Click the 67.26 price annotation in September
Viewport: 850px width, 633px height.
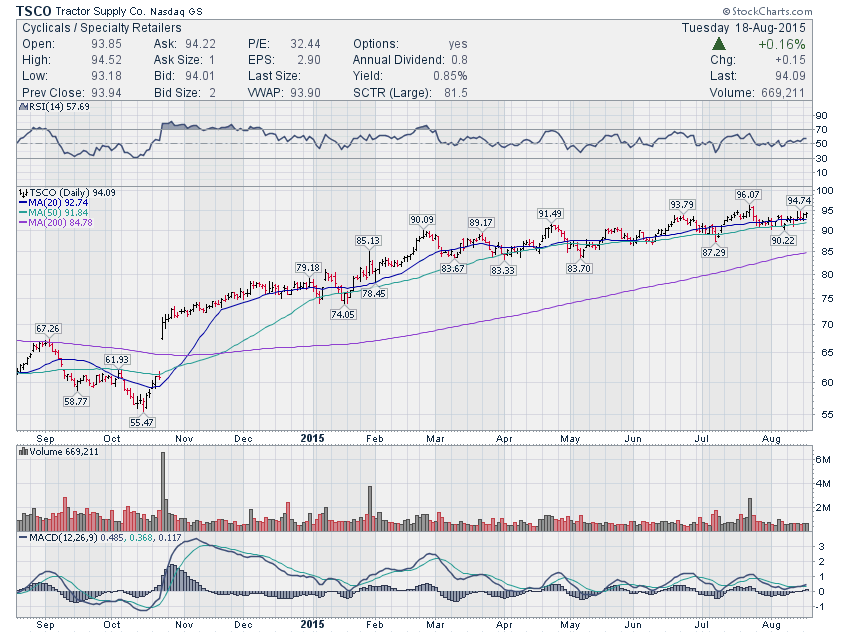tap(48, 328)
